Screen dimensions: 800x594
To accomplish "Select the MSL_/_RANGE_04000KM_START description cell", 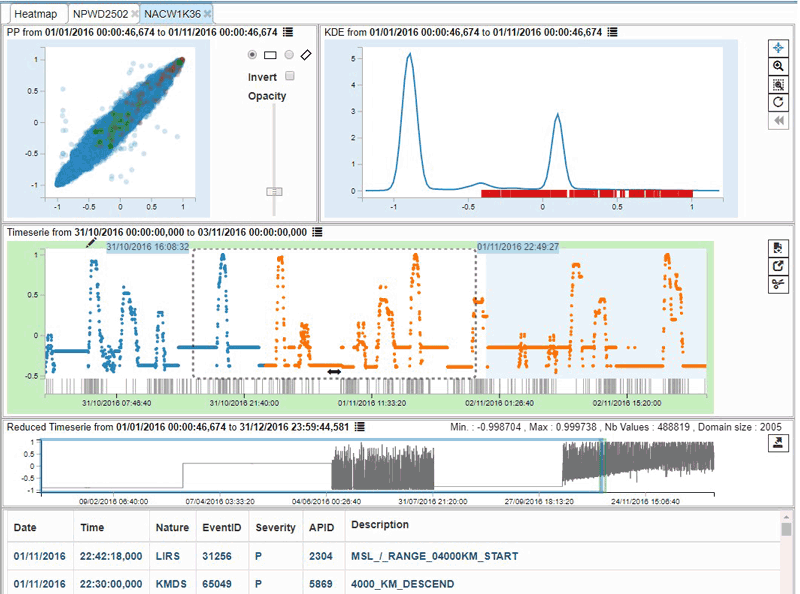I will click(435, 556).
